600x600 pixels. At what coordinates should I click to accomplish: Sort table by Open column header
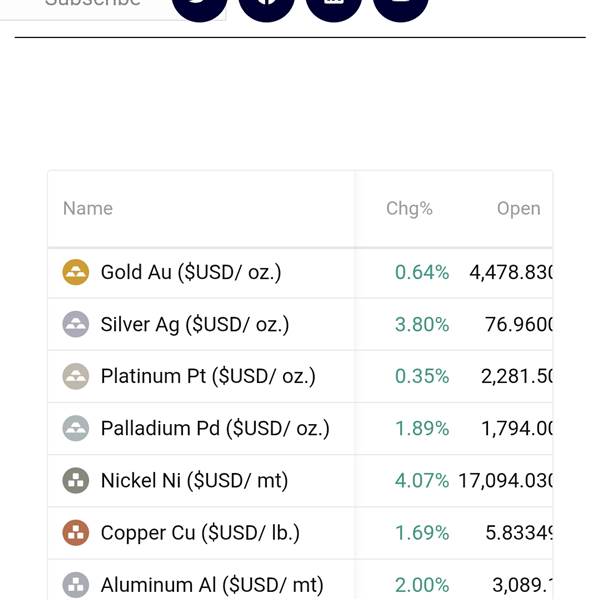click(x=518, y=209)
